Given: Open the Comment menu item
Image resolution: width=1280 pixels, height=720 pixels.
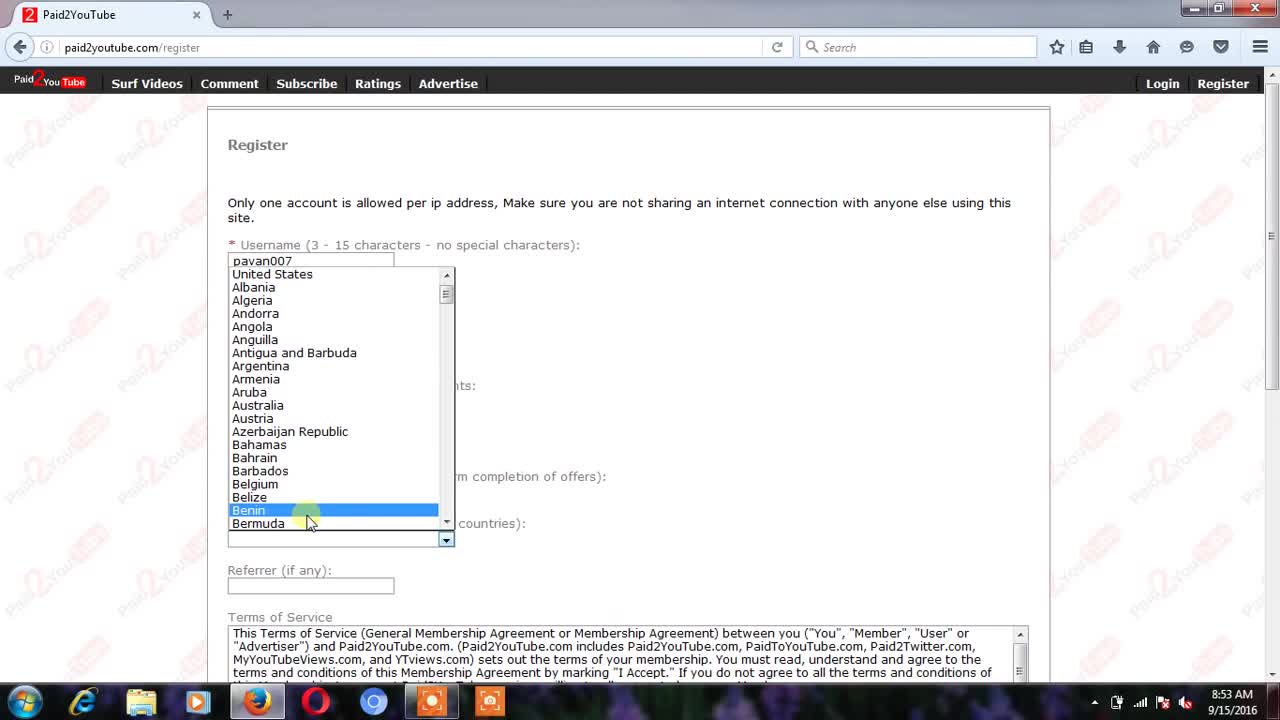Looking at the screenshot, I should coord(229,83).
